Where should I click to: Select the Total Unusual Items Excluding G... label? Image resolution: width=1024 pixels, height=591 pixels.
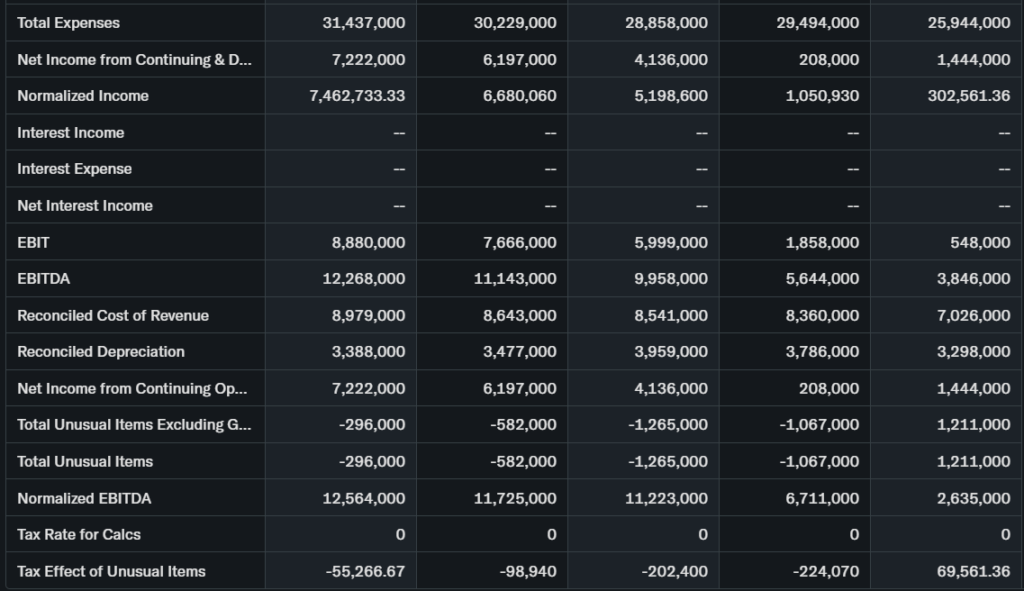(x=134, y=425)
